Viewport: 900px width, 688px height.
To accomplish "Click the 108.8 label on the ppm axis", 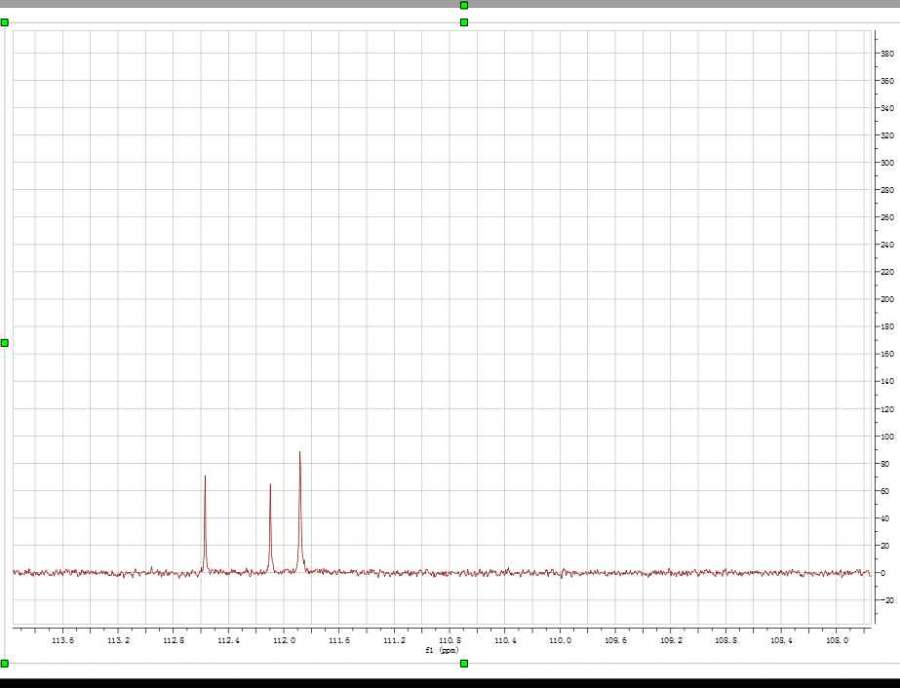I will click(726, 640).
